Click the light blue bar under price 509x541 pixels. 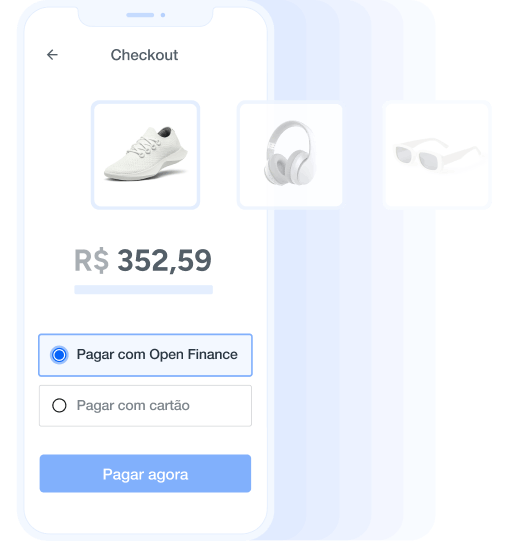(x=144, y=289)
